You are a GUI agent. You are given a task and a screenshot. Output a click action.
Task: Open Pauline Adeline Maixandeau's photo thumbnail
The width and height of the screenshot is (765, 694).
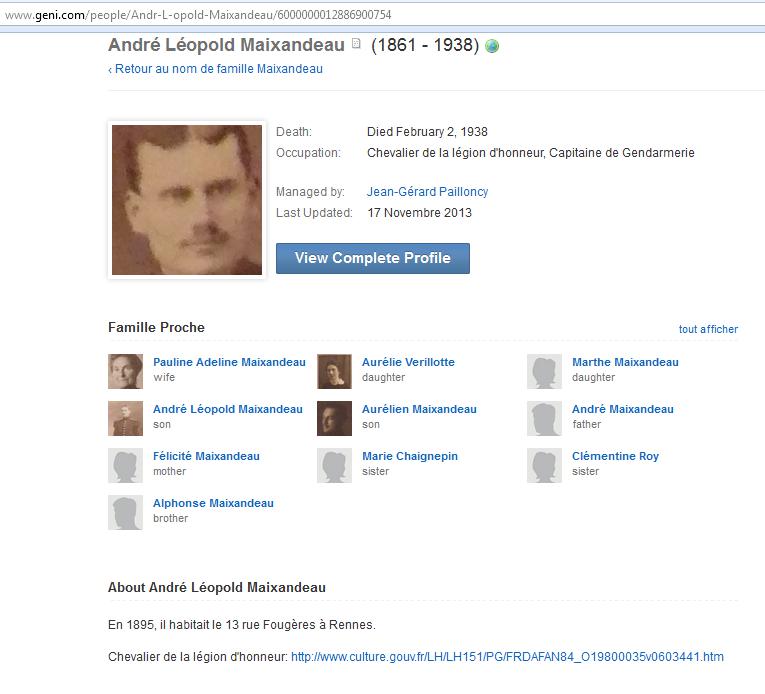125,371
